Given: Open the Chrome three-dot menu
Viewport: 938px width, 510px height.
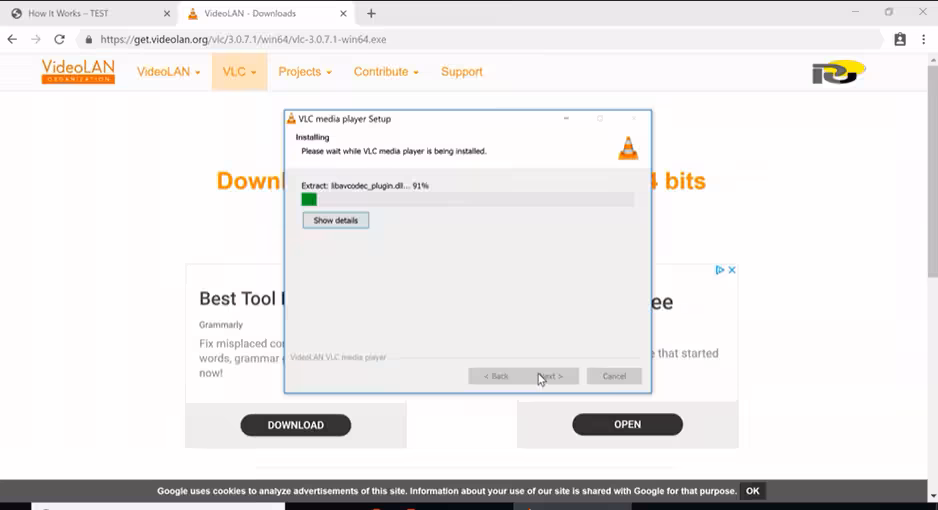Looking at the screenshot, I should click(924, 39).
